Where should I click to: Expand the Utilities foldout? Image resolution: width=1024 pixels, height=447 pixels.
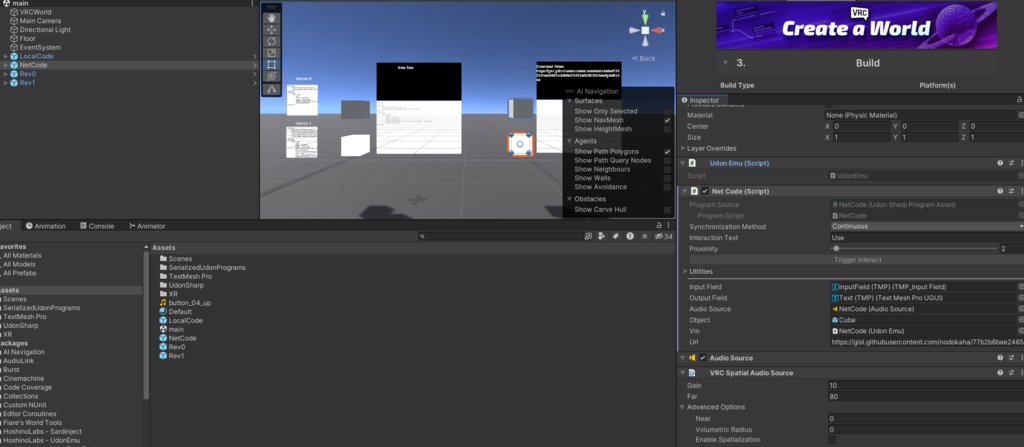coord(684,271)
